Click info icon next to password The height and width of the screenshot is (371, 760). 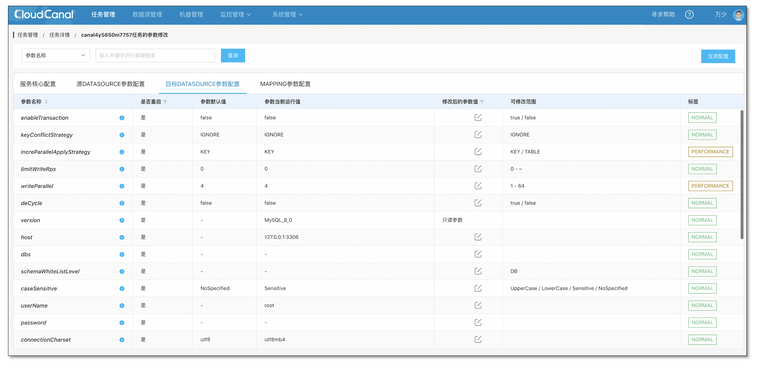click(122, 323)
